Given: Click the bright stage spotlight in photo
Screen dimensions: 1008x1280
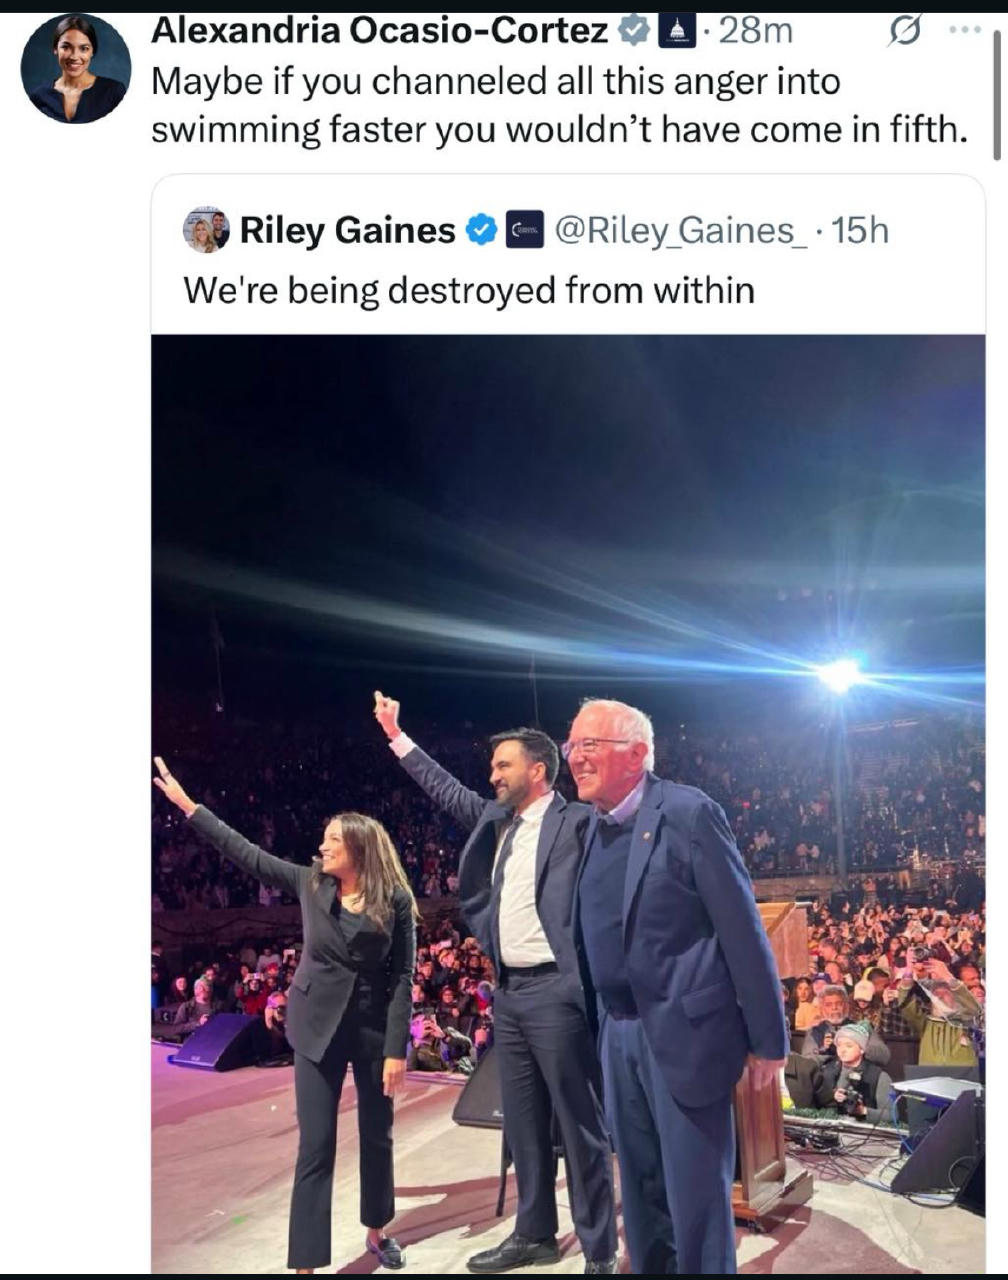Looking at the screenshot, I should 840,676.
